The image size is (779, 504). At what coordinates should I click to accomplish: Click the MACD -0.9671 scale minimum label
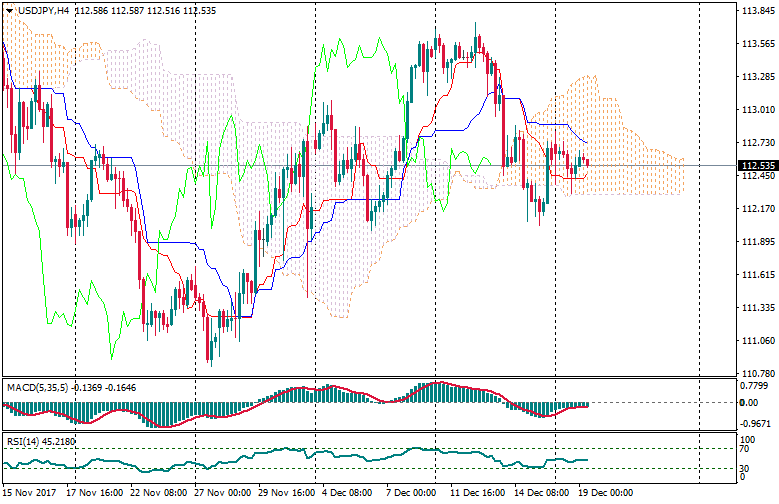click(x=755, y=423)
